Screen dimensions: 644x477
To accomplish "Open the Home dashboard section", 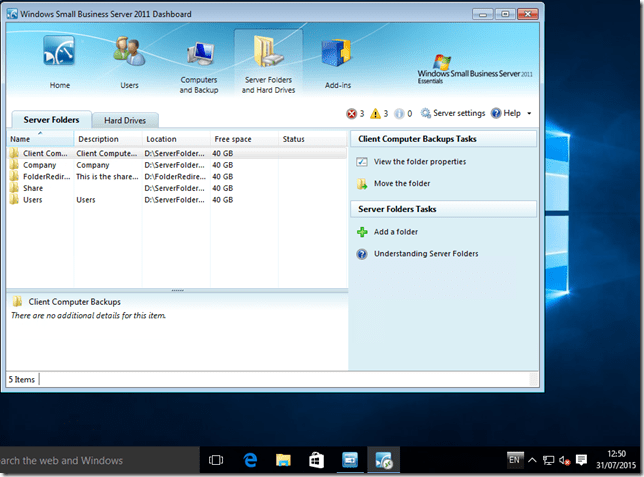I will (59, 63).
